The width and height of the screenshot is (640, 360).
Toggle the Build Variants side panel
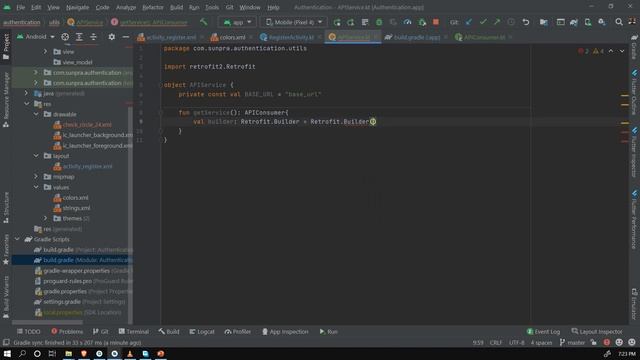pos(6,297)
